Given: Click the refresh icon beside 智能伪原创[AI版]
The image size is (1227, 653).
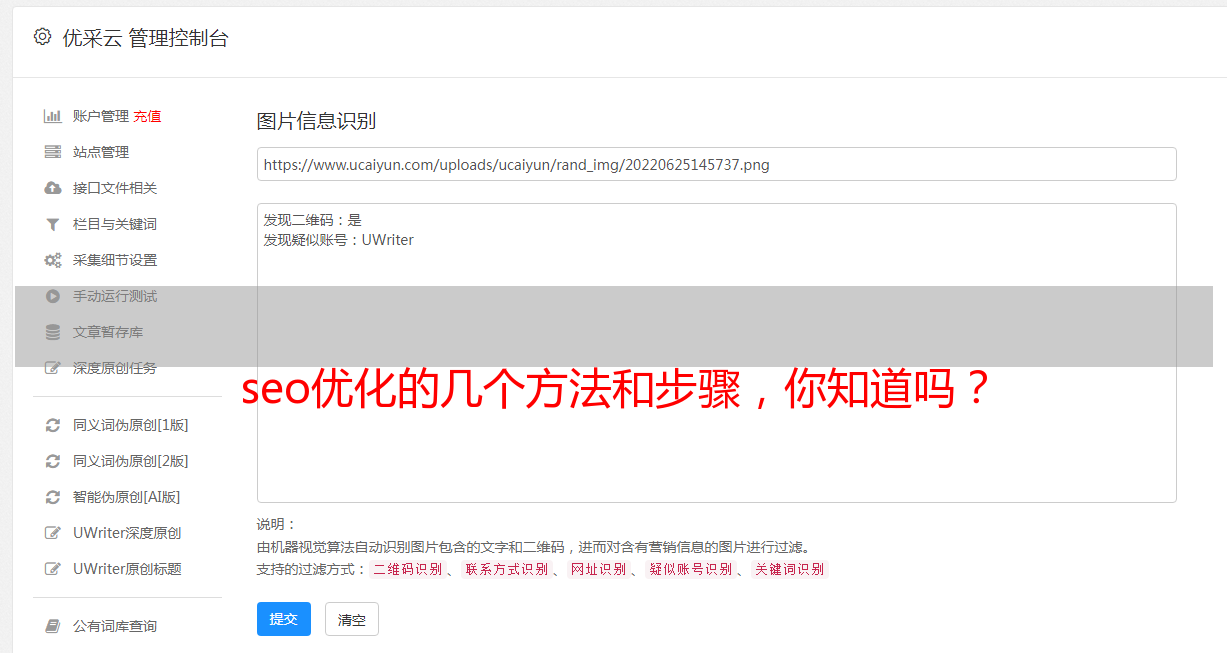Looking at the screenshot, I should point(53,497).
